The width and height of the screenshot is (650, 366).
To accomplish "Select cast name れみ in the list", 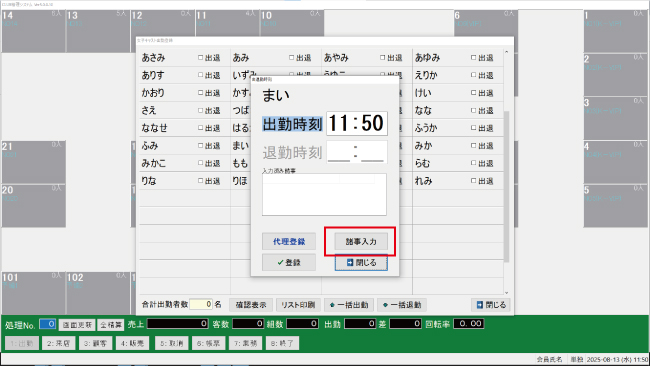I will coord(424,181).
